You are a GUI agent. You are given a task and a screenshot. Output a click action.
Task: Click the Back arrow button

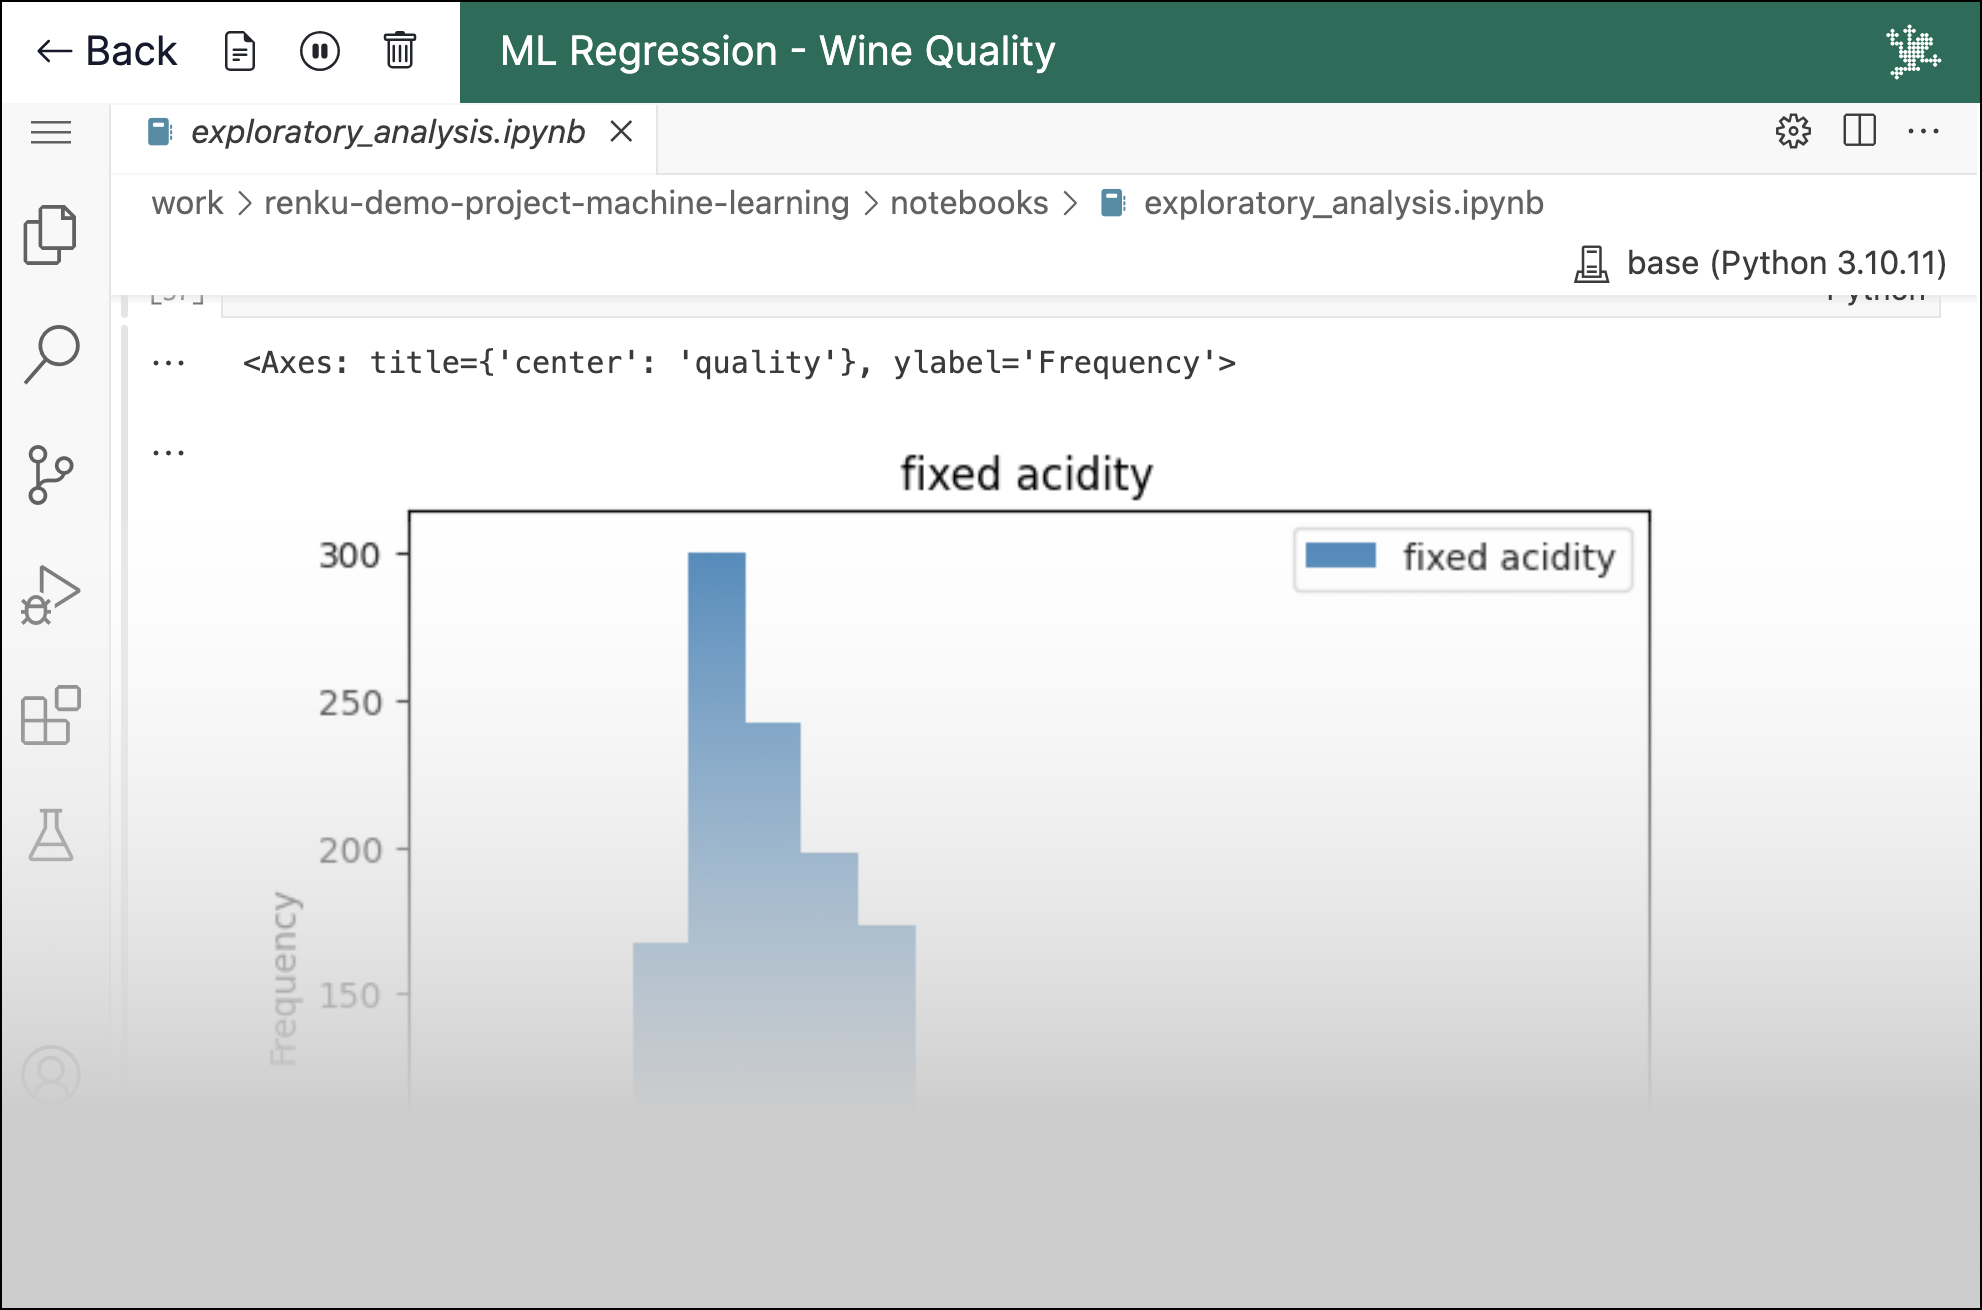(x=106, y=51)
